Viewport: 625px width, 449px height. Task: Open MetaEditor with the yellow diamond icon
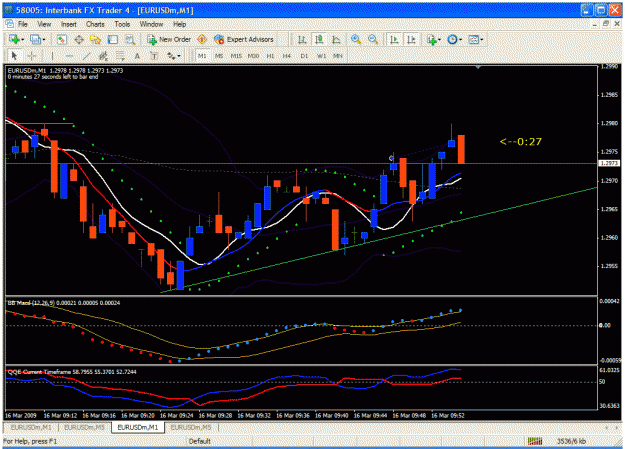click(202, 39)
